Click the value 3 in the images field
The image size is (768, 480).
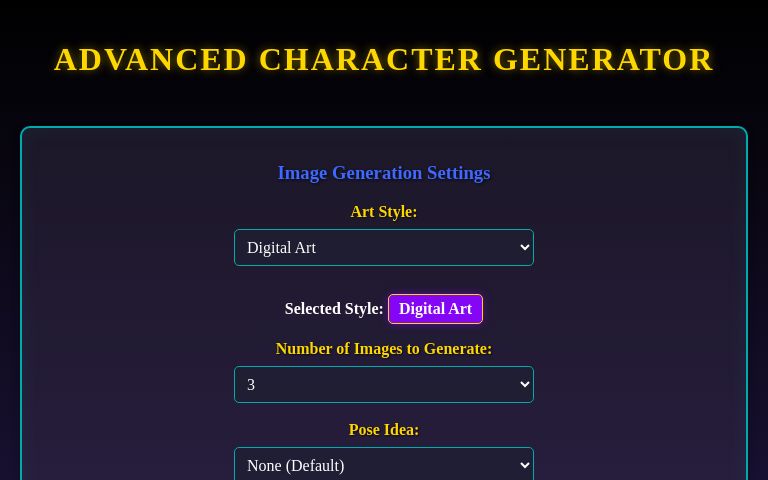[x=251, y=385]
